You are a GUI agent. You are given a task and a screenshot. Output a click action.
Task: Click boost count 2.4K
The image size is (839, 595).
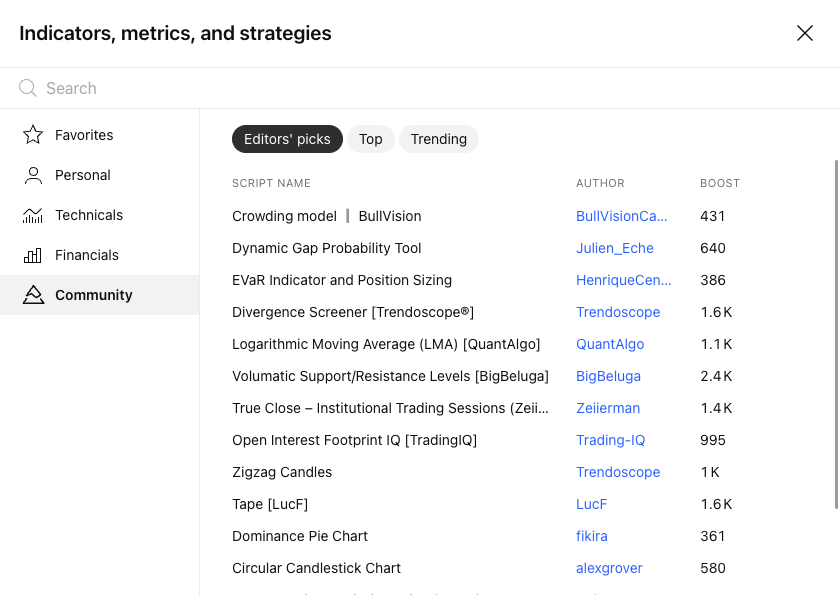coord(716,376)
